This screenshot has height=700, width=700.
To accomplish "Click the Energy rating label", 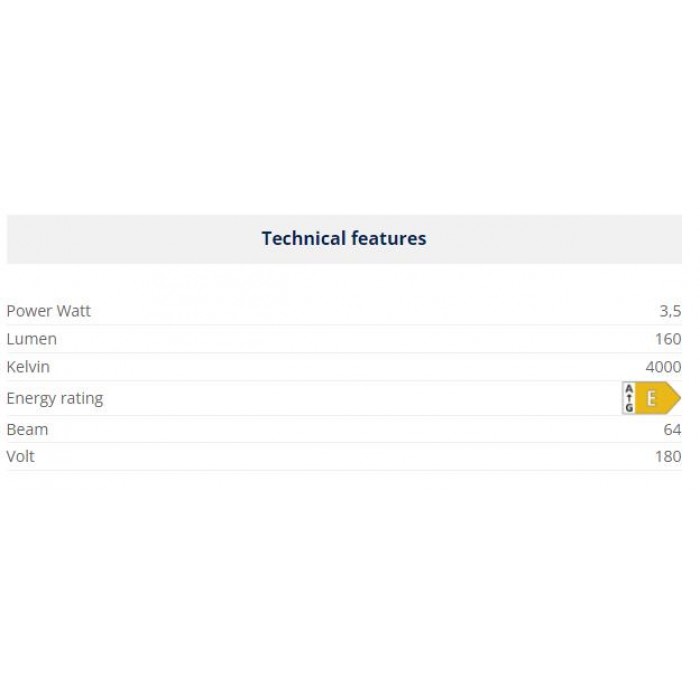I will pos(54,398).
